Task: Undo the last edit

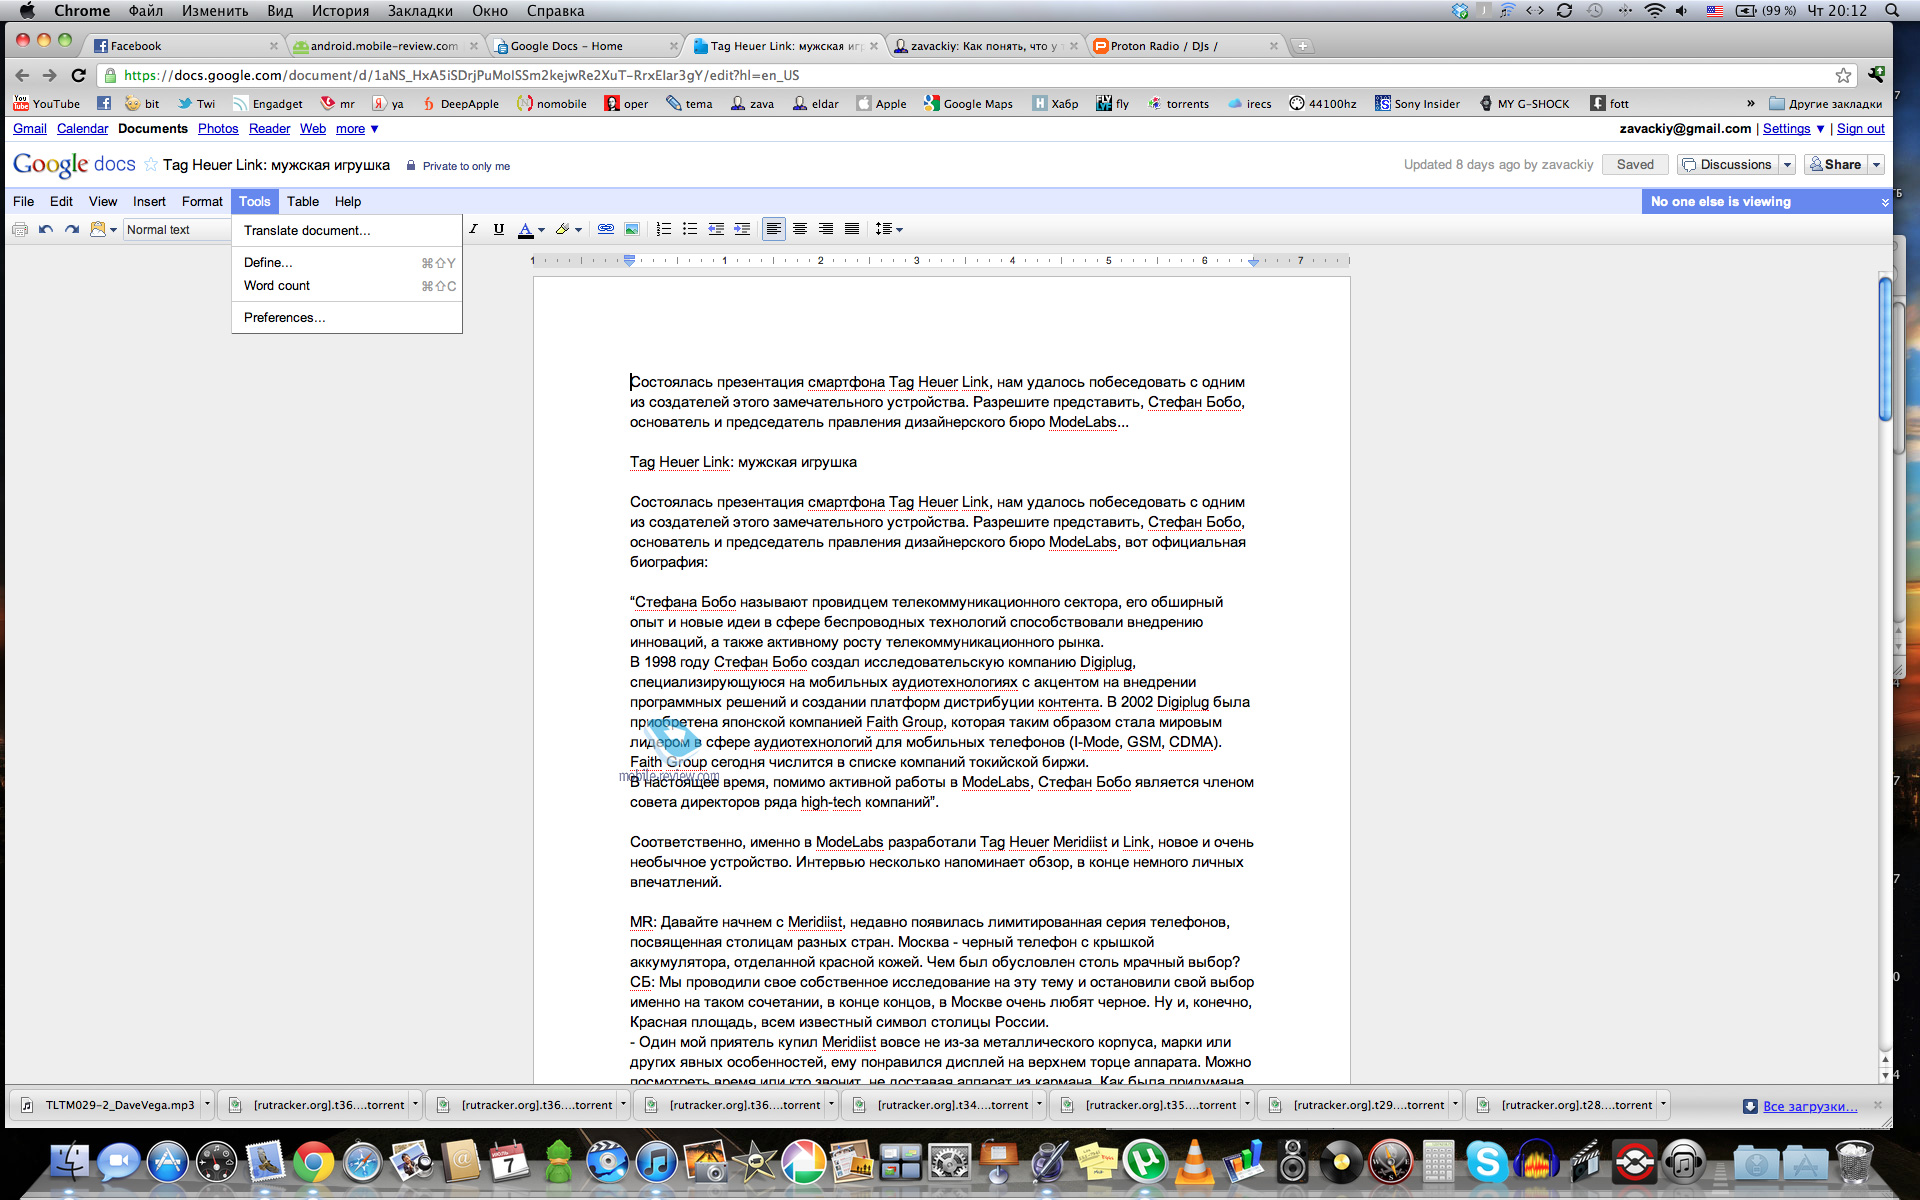Action: [x=46, y=229]
